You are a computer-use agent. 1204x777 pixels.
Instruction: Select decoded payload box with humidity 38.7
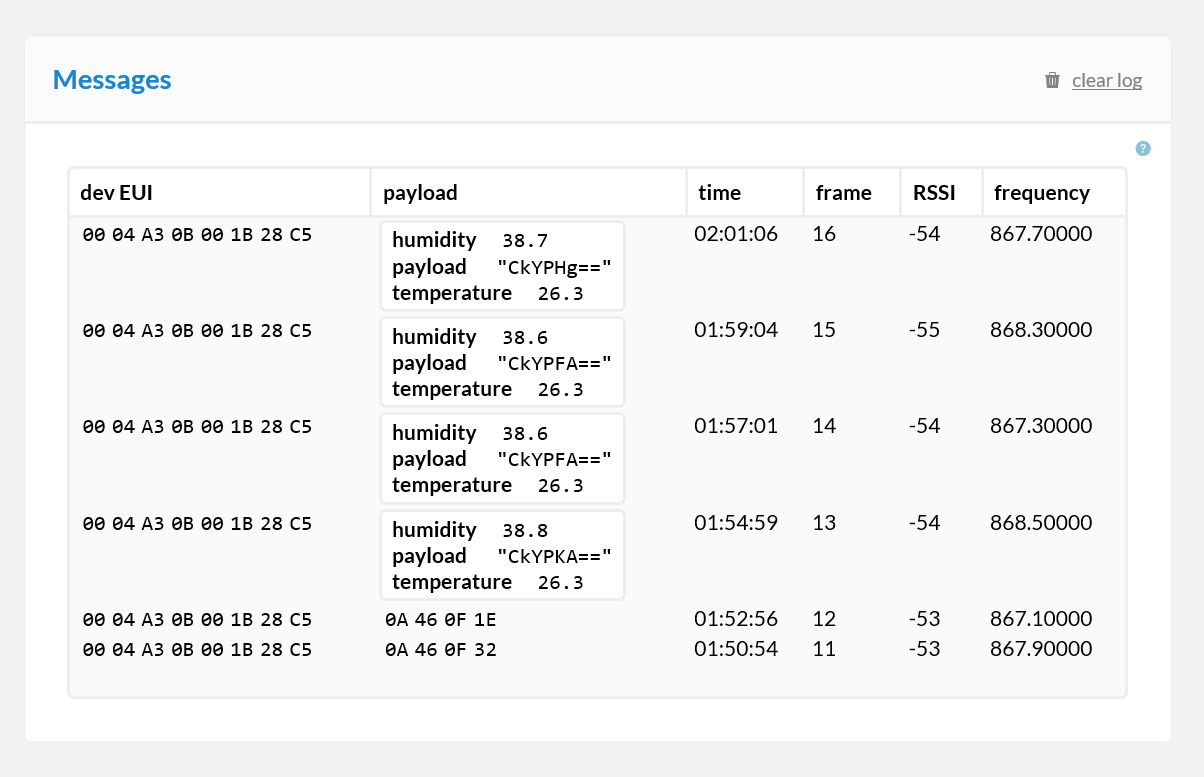coord(502,266)
